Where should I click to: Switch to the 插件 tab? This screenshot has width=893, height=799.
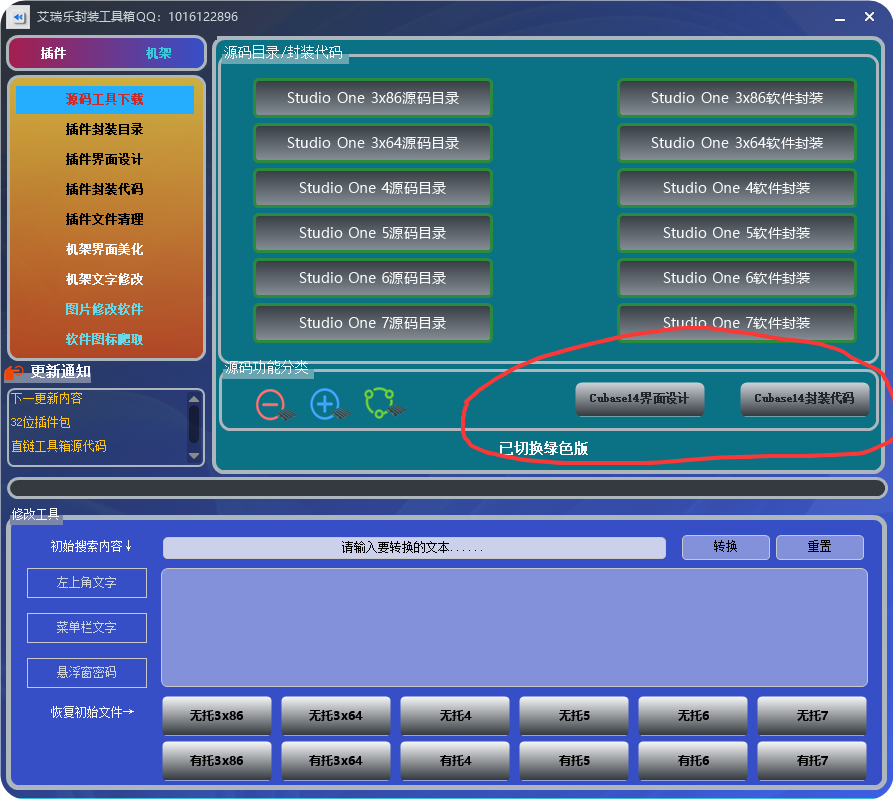pyautogui.click(x=54, y=53)
